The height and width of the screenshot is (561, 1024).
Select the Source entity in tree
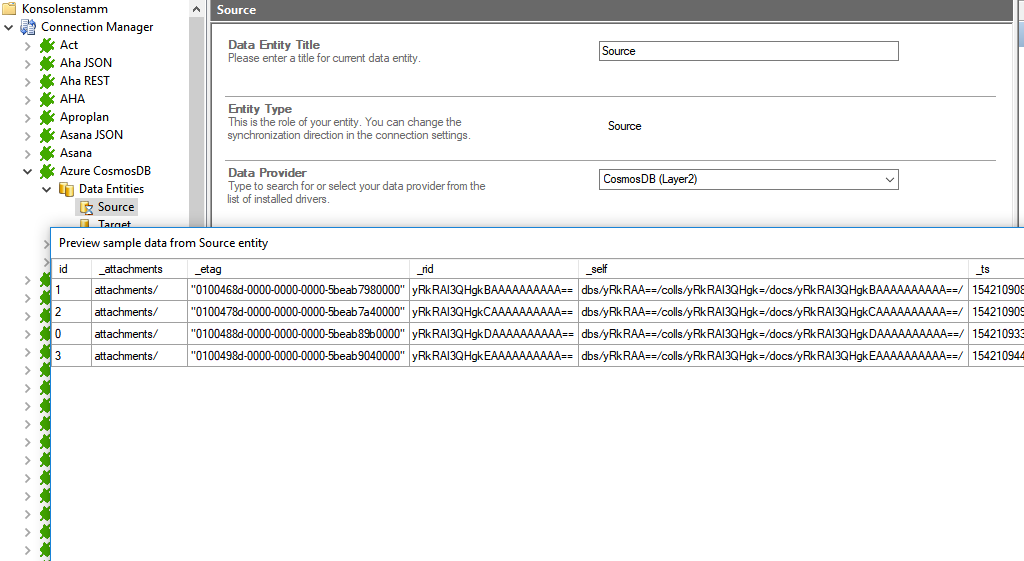(x=115, y=207)
